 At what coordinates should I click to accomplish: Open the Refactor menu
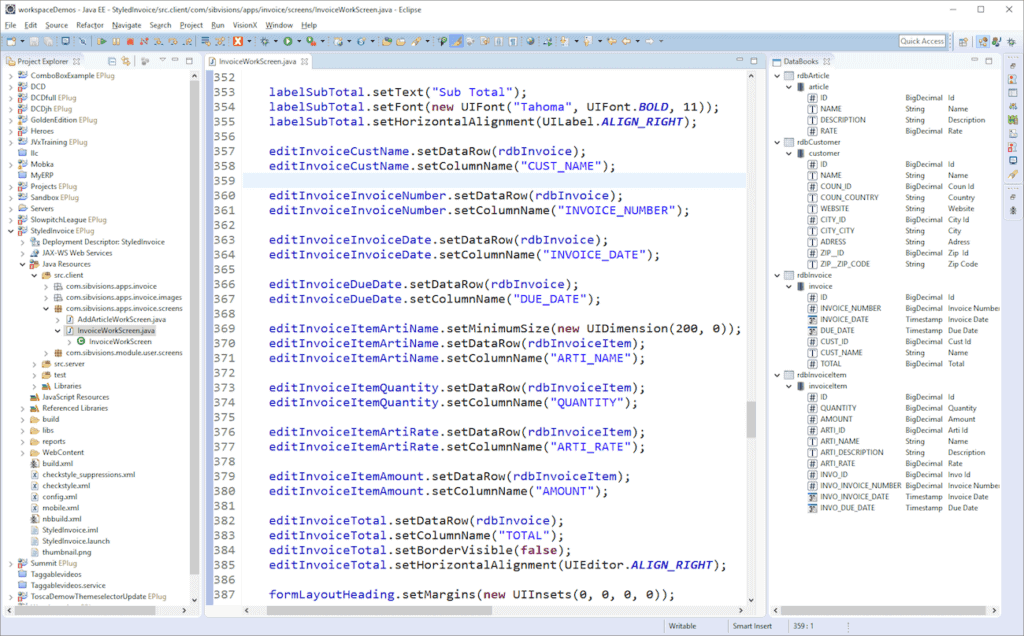coord(89,25)
